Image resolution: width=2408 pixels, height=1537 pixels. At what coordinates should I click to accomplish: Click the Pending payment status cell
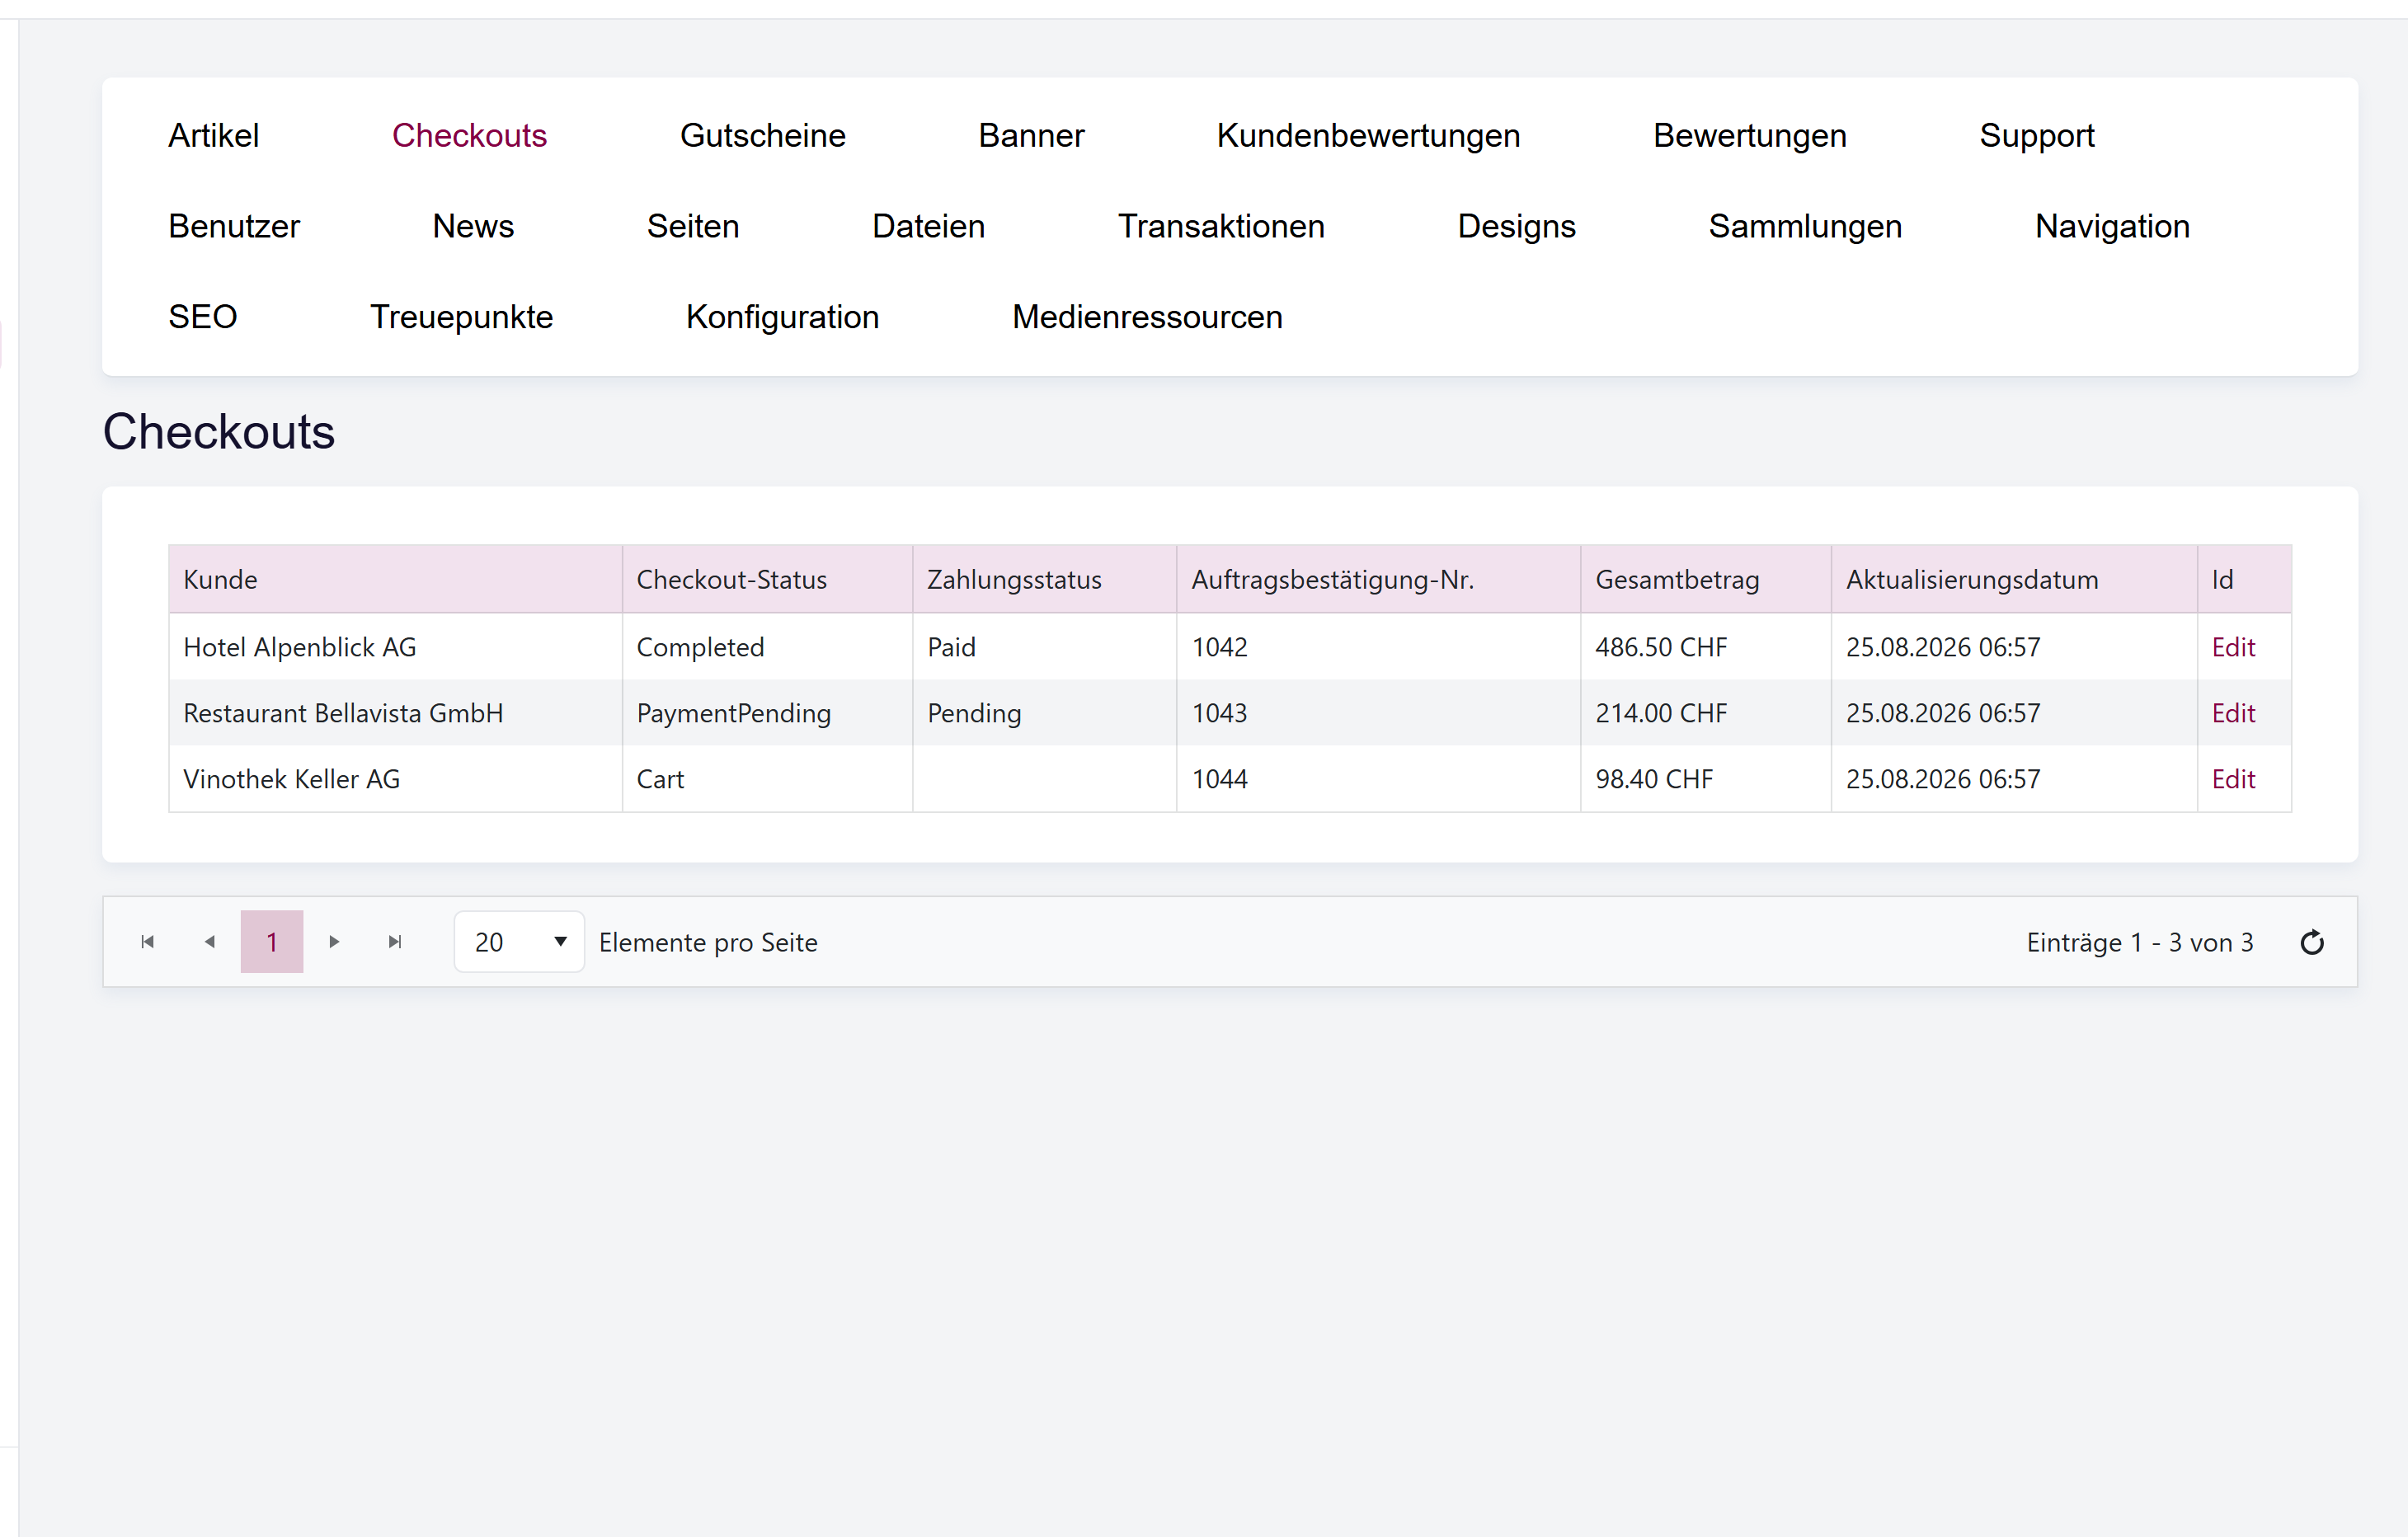coord(1044,714)
